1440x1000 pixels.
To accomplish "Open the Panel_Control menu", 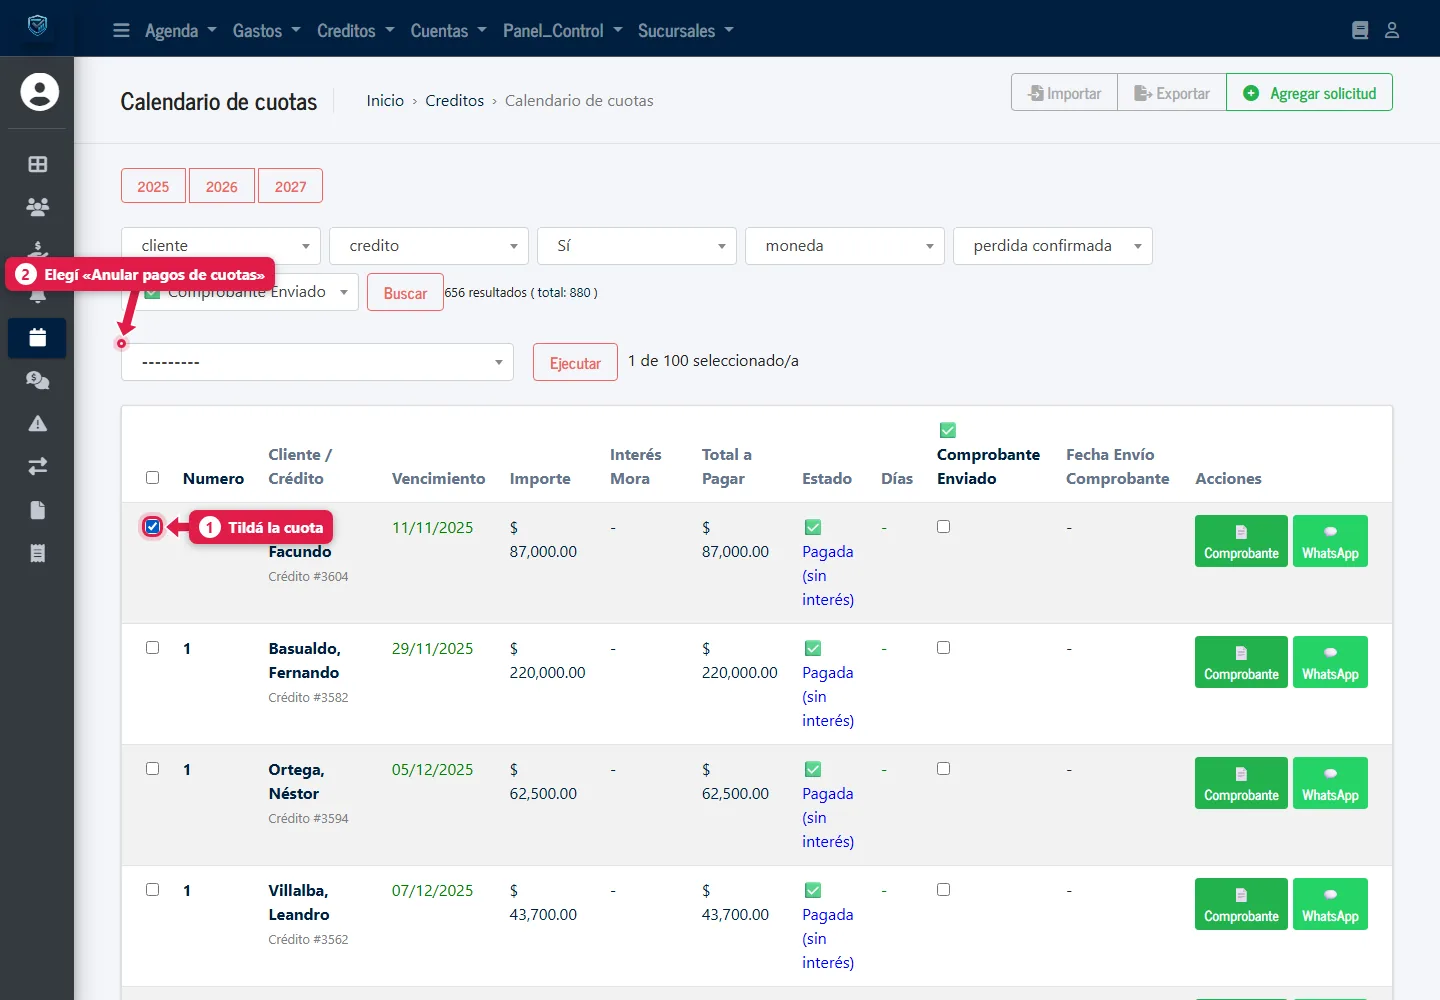I will (563, 31).
